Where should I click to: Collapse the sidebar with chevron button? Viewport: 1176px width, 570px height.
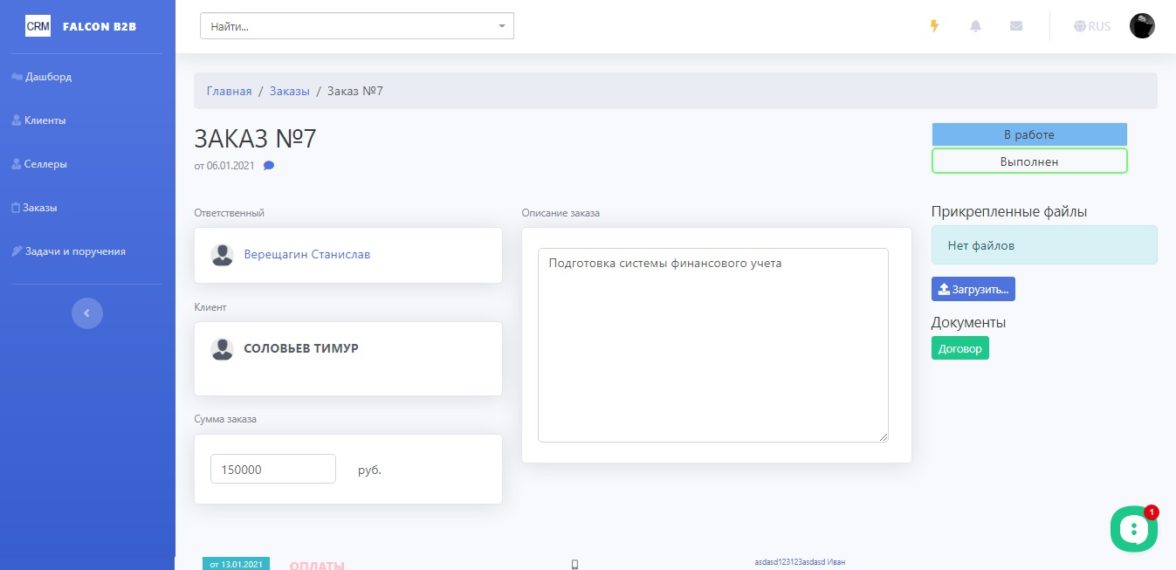coord(87,313)
